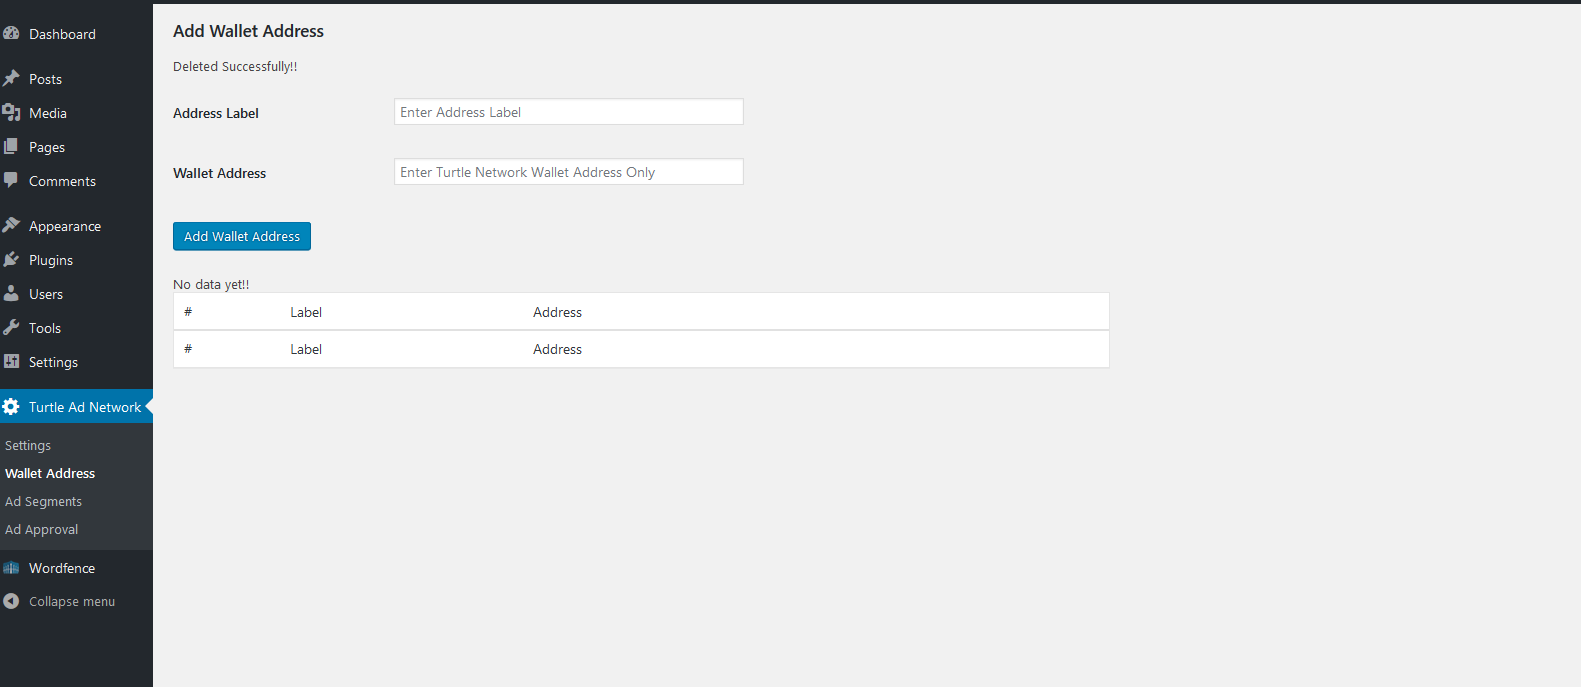This screenshot has height=687, width=1581.
Task: Click the Collapse menu text
Action: (72, 601)
